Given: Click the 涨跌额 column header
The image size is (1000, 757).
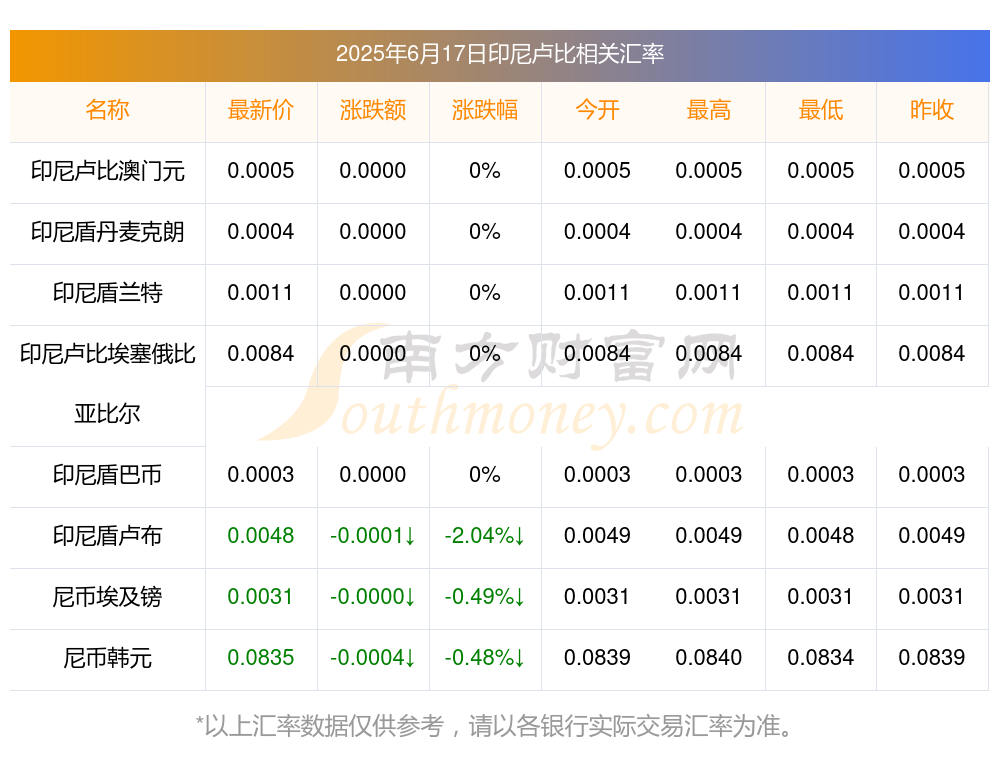Looking at the screenshot, I should (373, 110).
